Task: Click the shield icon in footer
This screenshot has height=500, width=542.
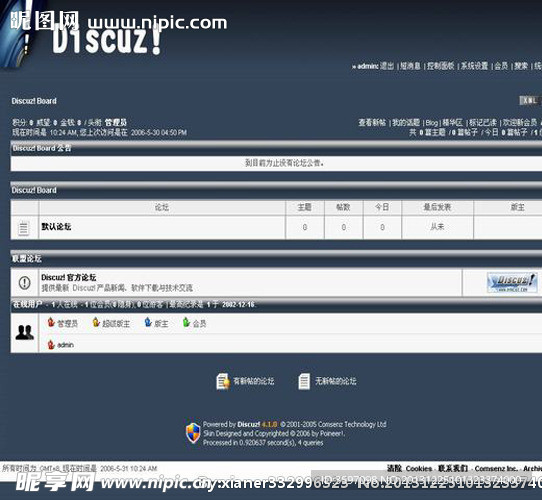Action: pyautogui.click(x=193, y=433)
